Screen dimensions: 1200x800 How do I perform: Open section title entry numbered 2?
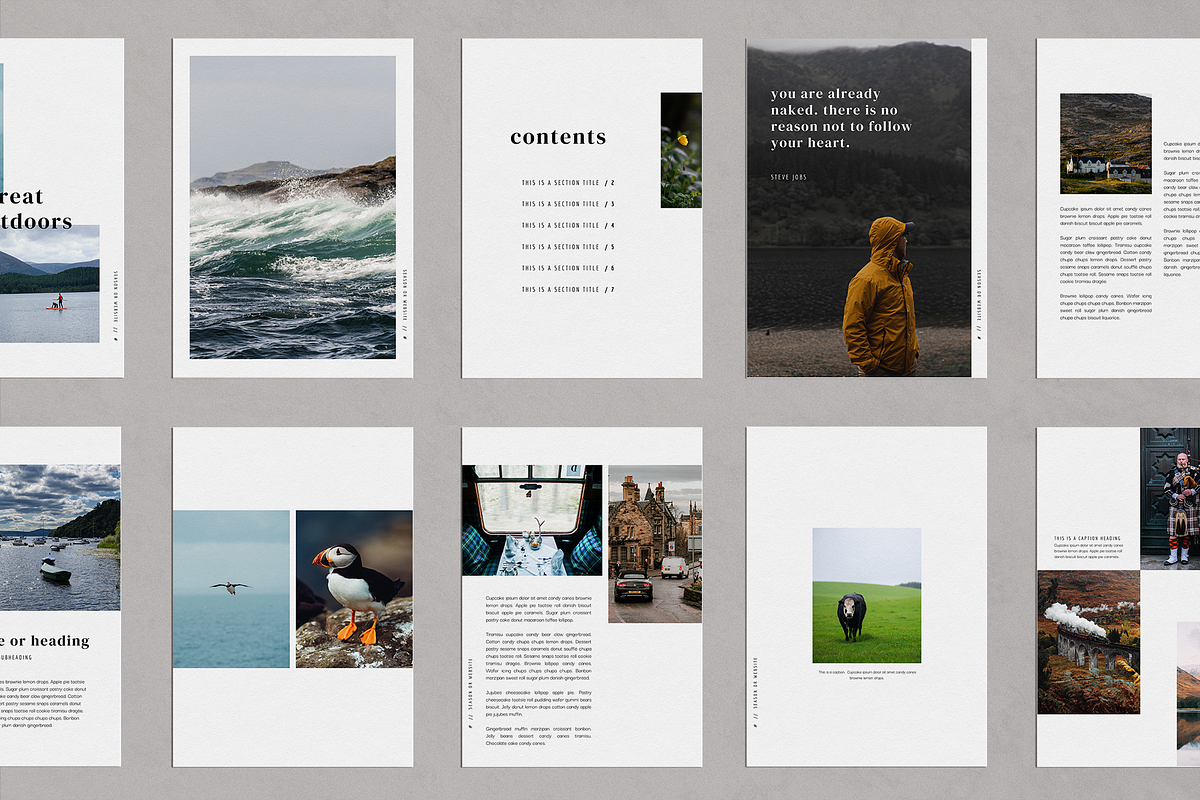[568, 183]
